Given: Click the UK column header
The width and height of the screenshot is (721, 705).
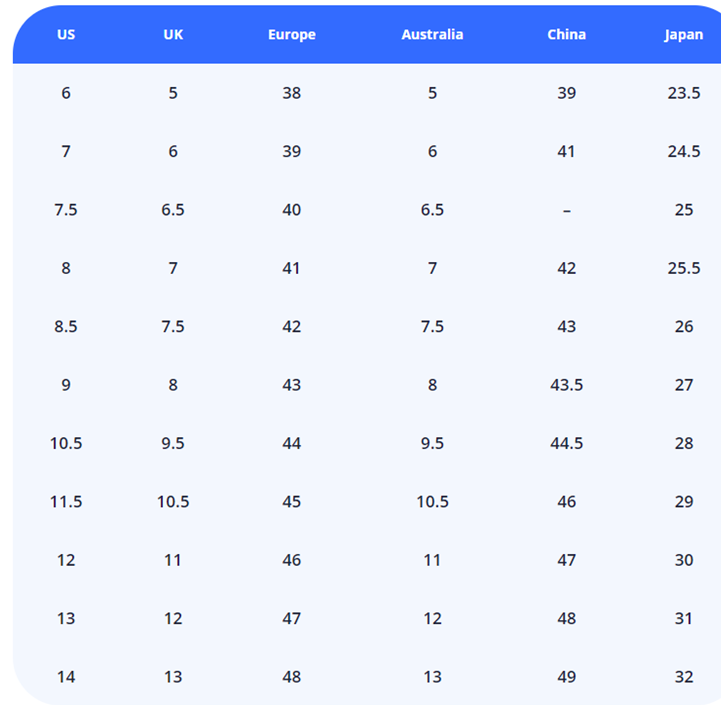Looking at the screenshot, I should click(x=173, y=34).
